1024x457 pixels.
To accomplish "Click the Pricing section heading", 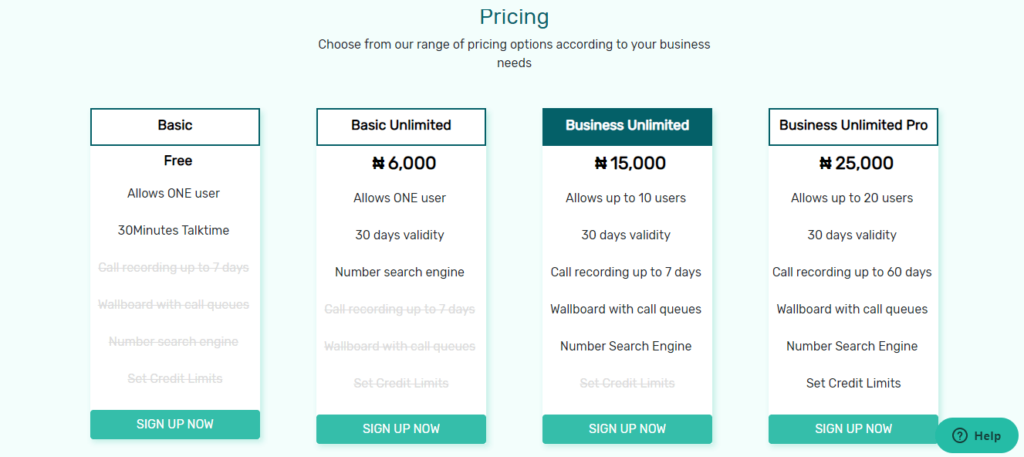I will [x=514, y=17].
